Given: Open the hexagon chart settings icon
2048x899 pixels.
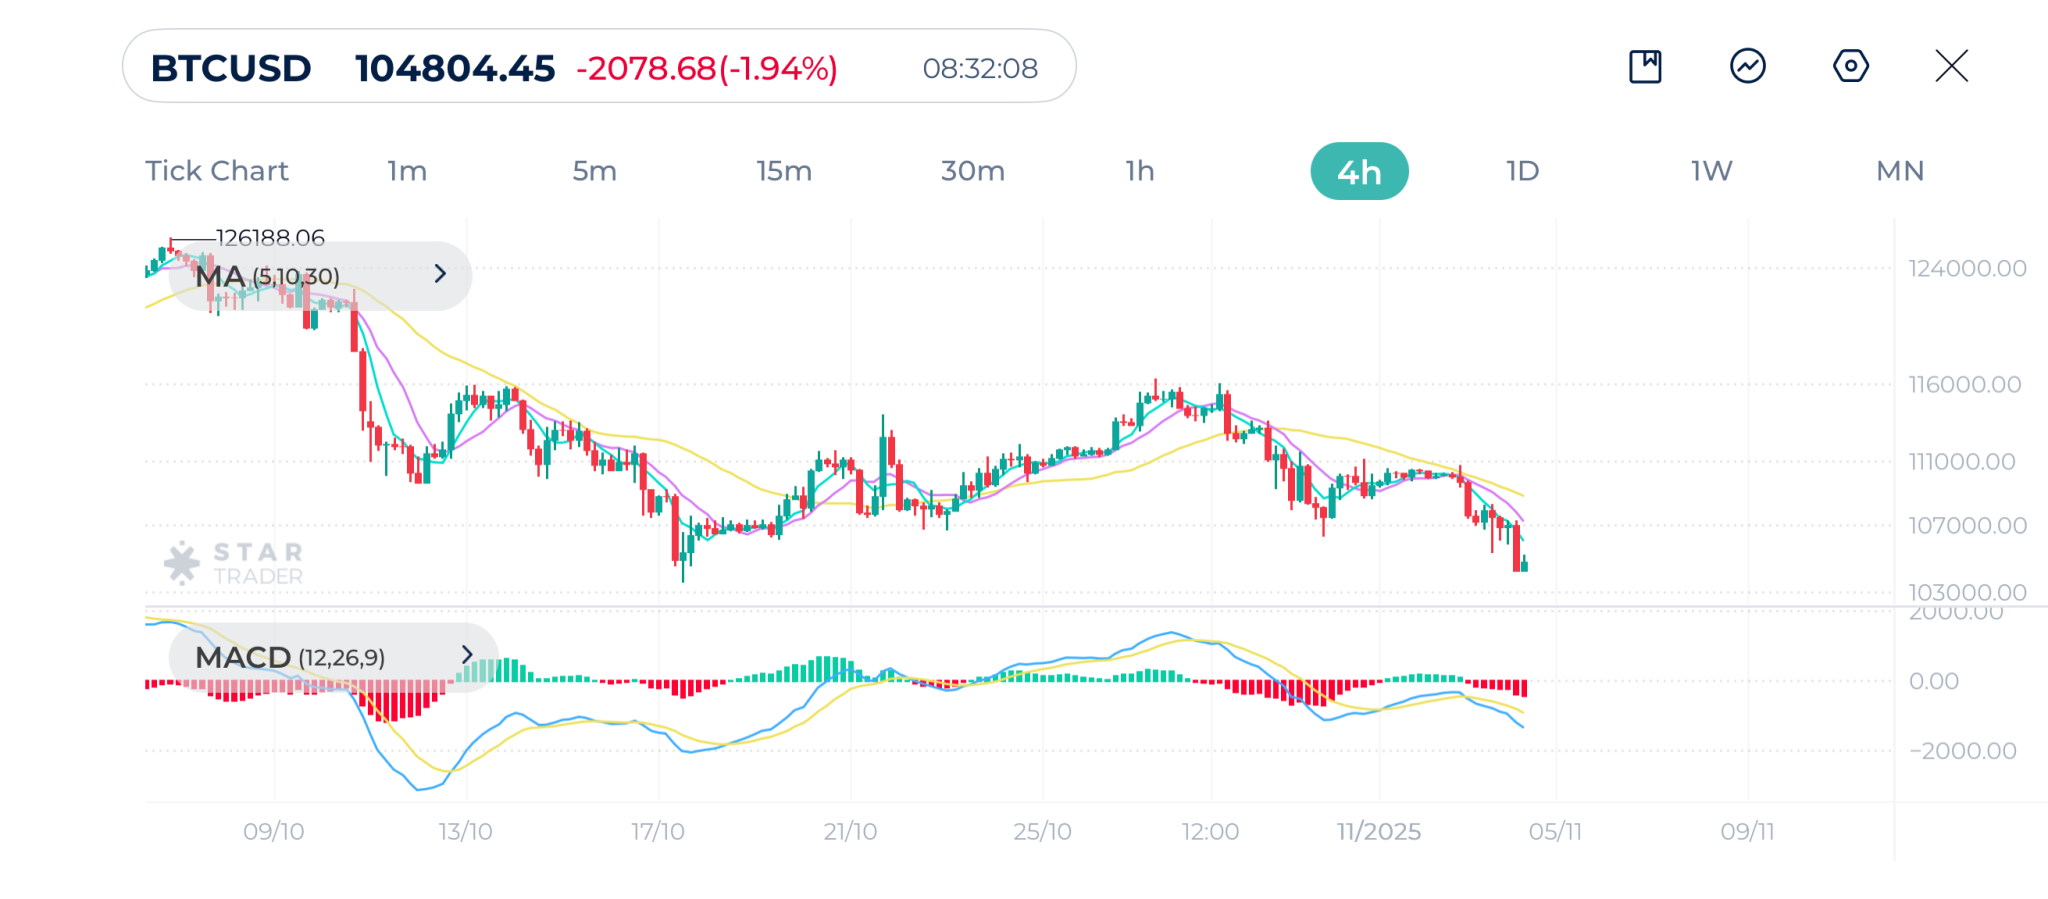Looking at the screenshot, I should [1850, 67].
